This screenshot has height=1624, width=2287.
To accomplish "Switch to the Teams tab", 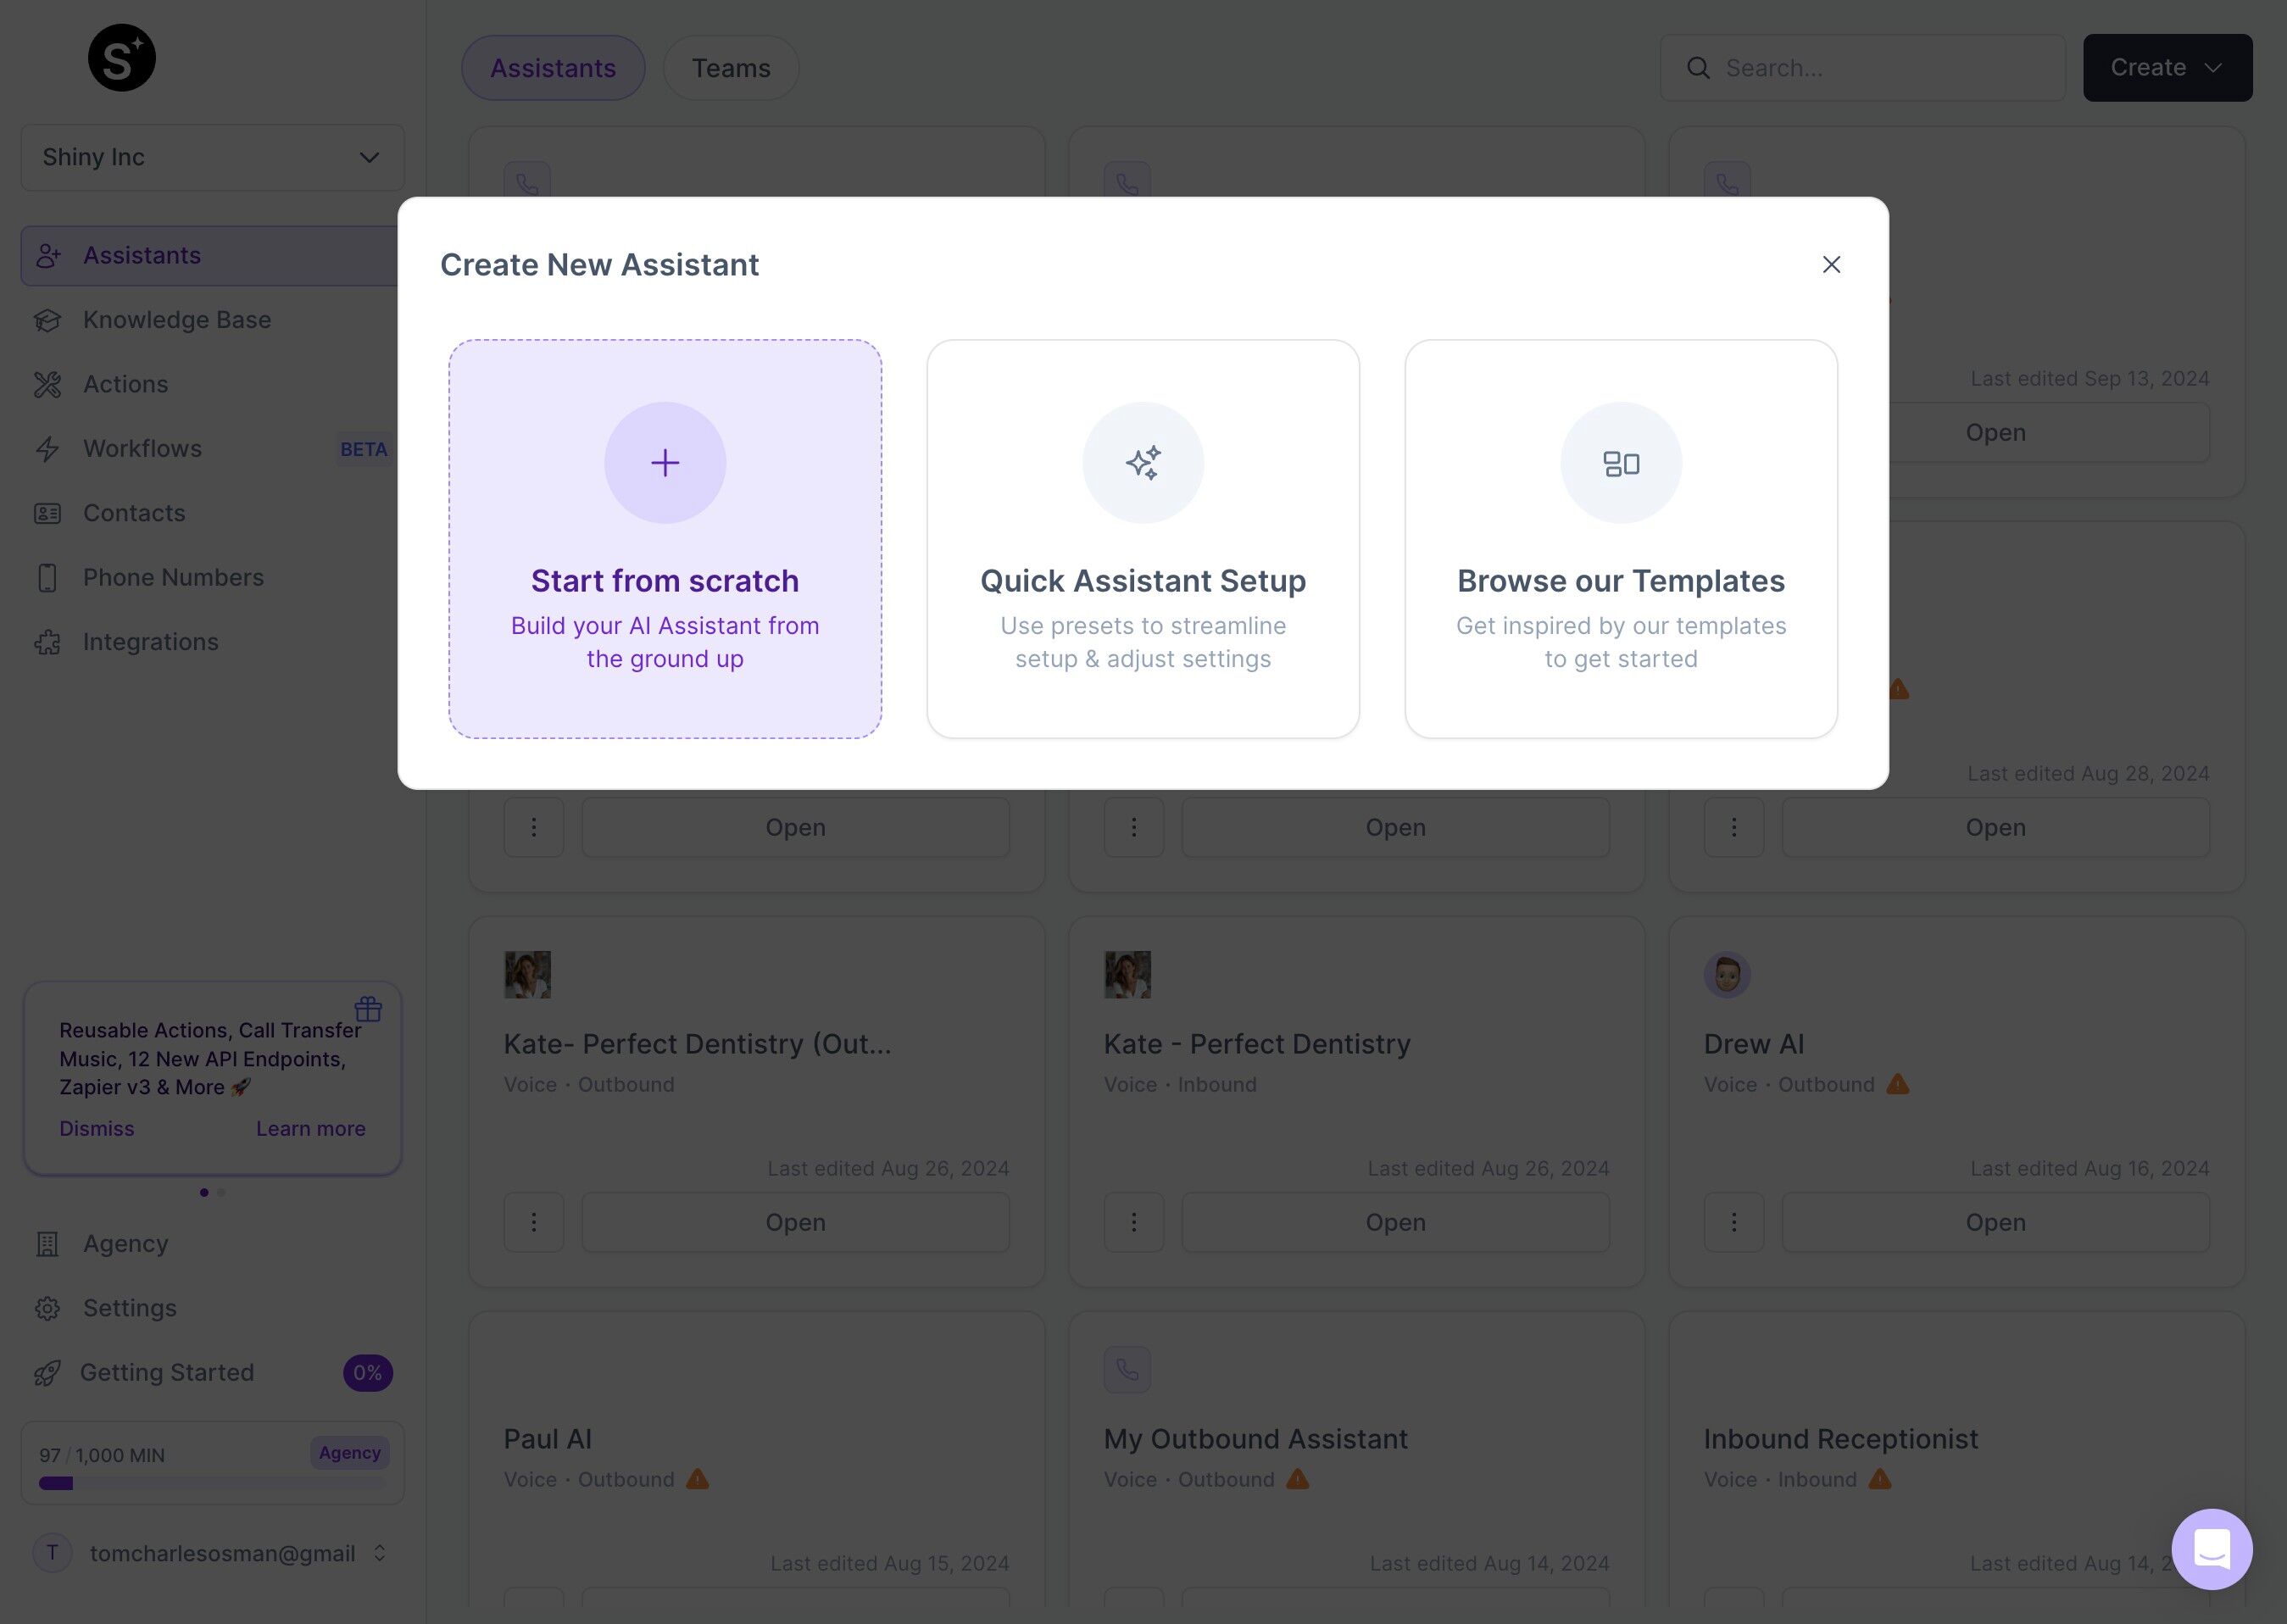I will coord(730,67).
